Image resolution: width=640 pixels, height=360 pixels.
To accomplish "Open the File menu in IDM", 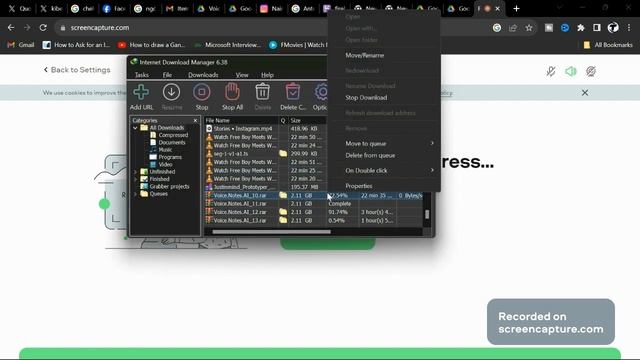I will (167, 75).
